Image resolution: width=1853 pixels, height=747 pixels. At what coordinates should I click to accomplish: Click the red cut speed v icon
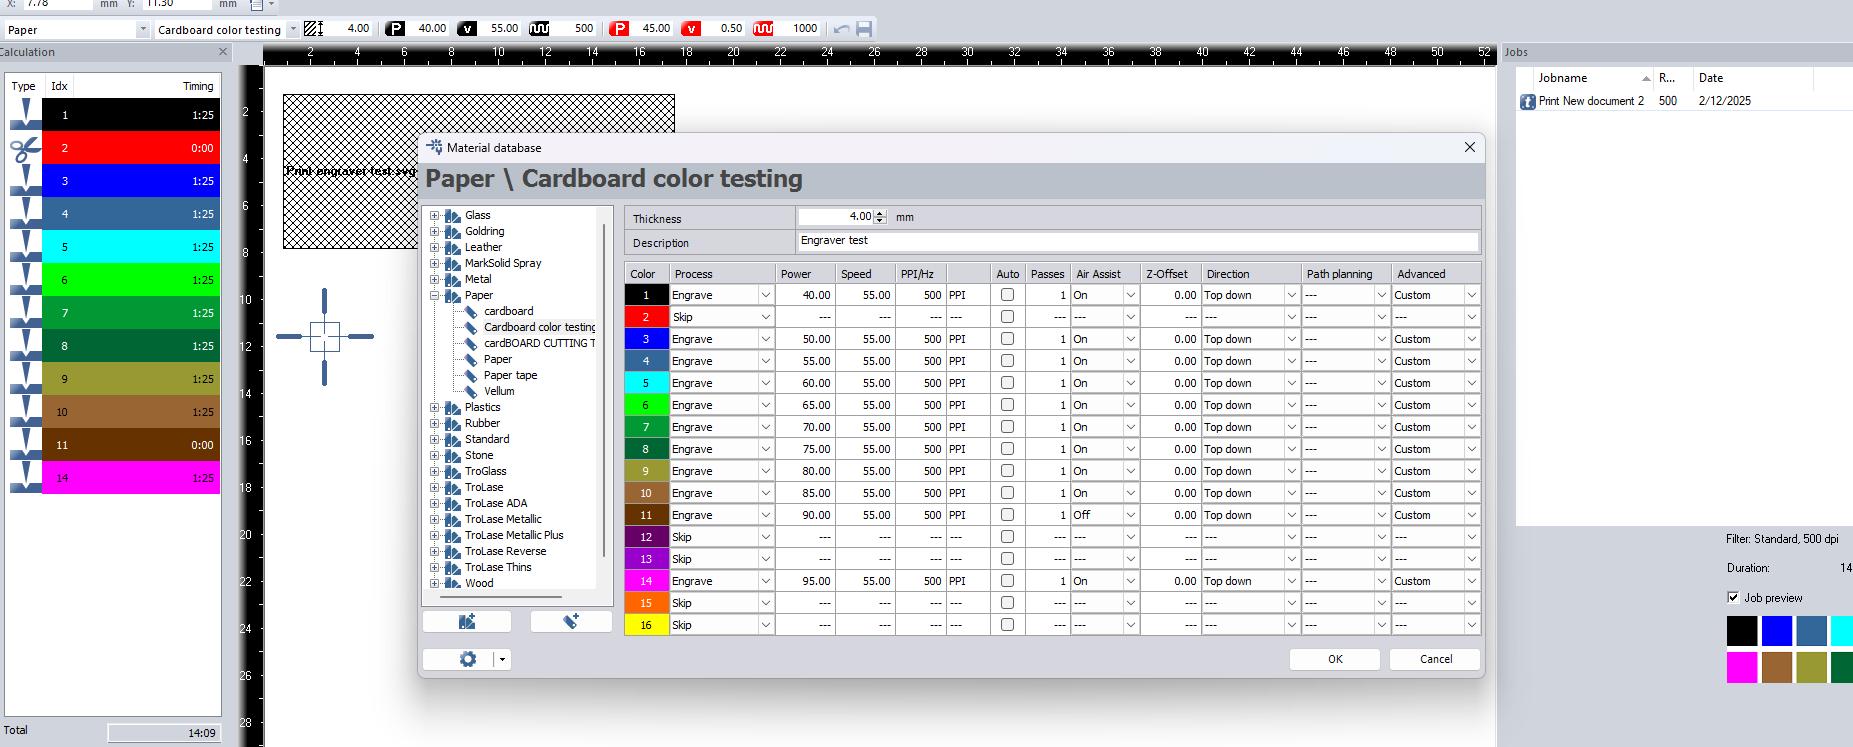click(691, 29)
